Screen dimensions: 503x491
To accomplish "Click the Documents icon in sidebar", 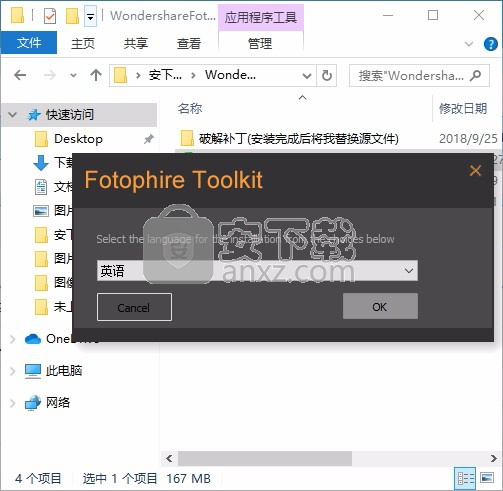I will pyautogui.click(x=41, y=187).
